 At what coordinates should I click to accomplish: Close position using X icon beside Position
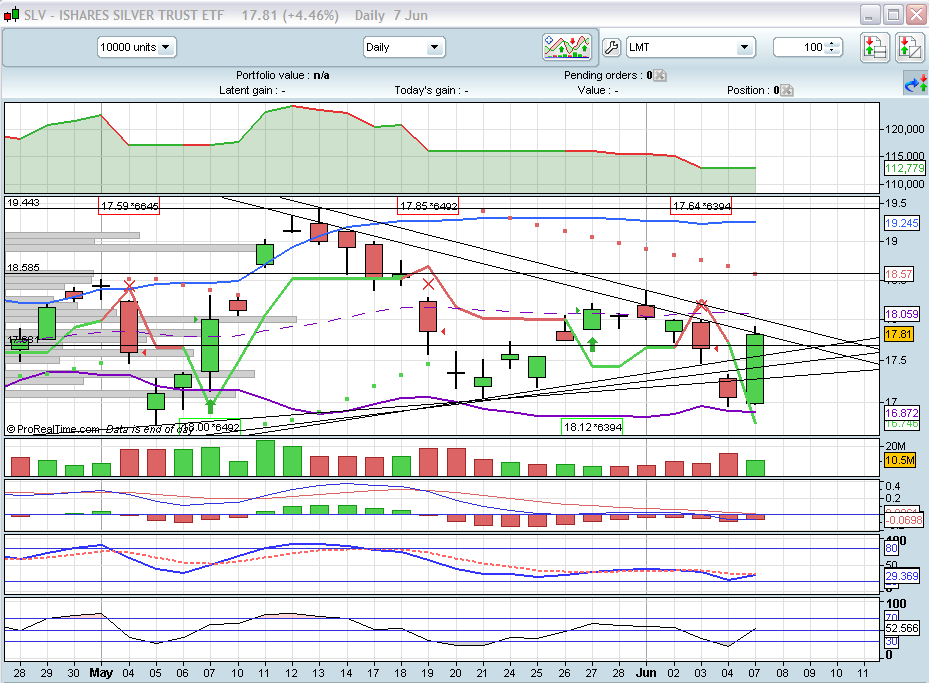pos(787,90)
